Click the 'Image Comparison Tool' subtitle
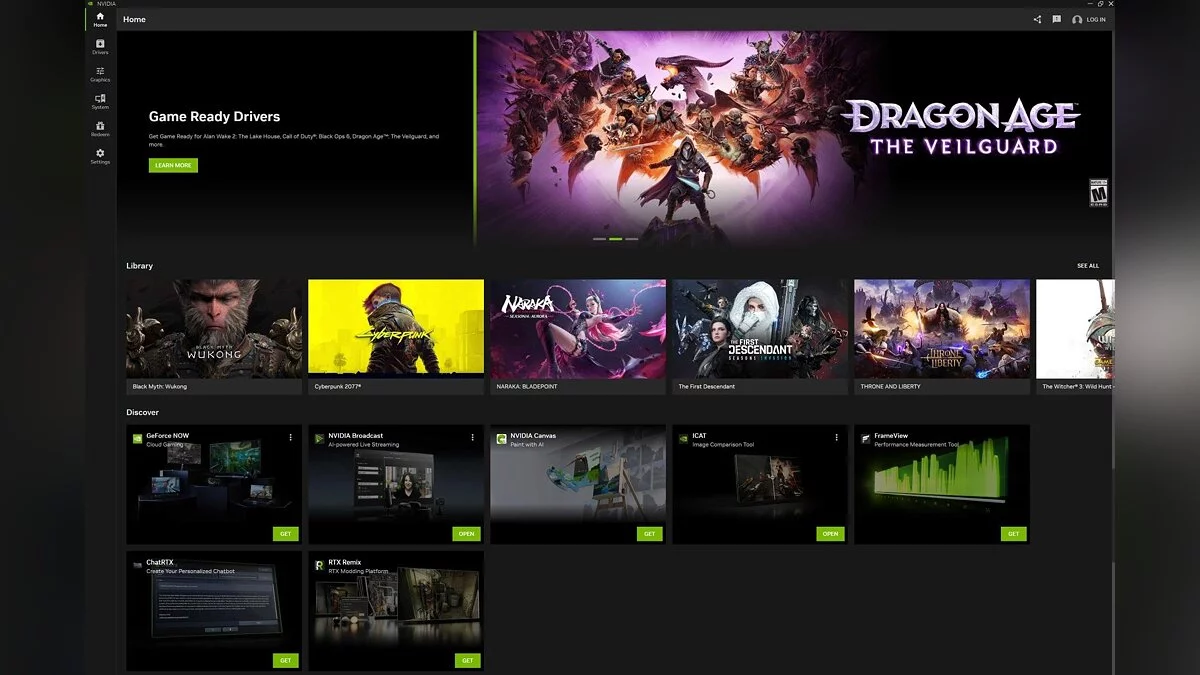 [x=723, y=445]
